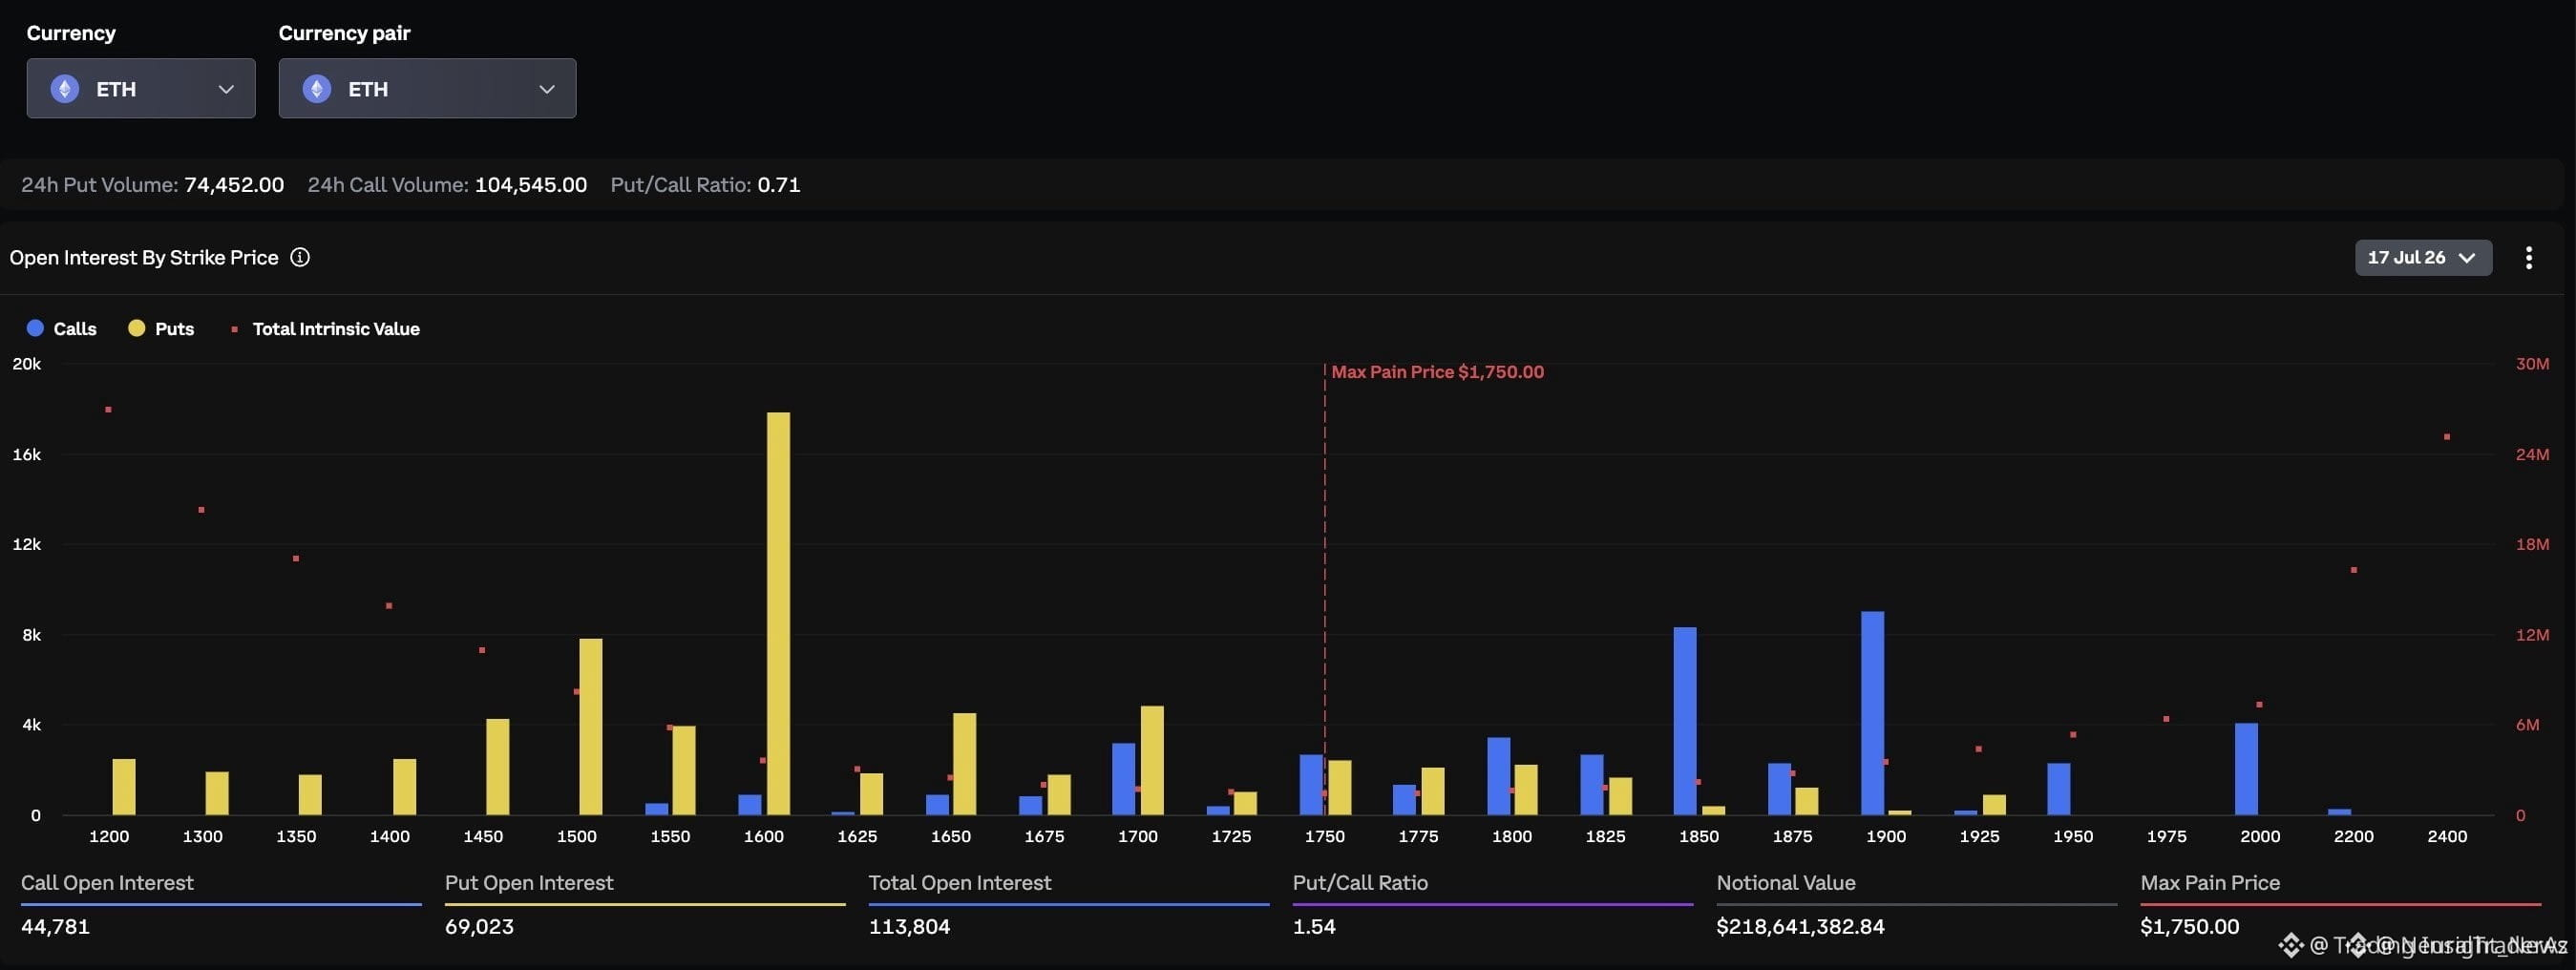Viewport: 2576px width, 970px height.
Task: Click the tall 1600 strike puts bar
Action: [x=778, y=613]
